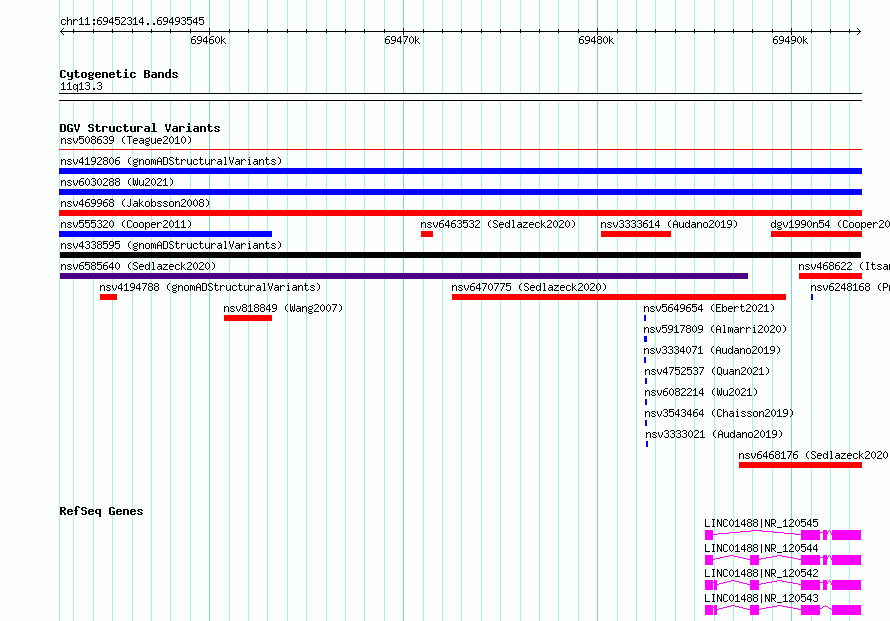Open the nsv508639 (Teague2010) variant label
This screenshot has width=890, height=621.
click(126, 140)
